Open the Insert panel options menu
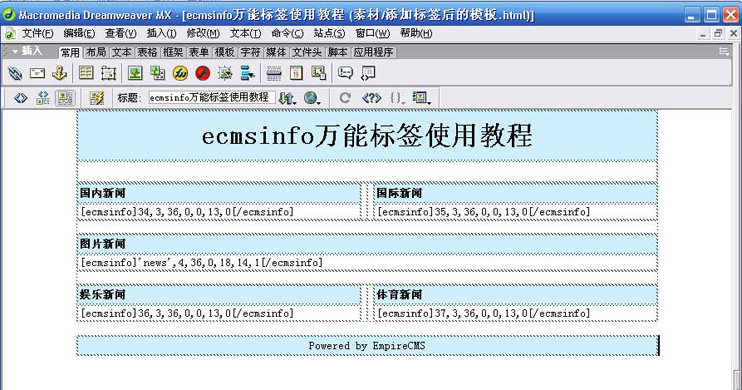 pos(724,51)
